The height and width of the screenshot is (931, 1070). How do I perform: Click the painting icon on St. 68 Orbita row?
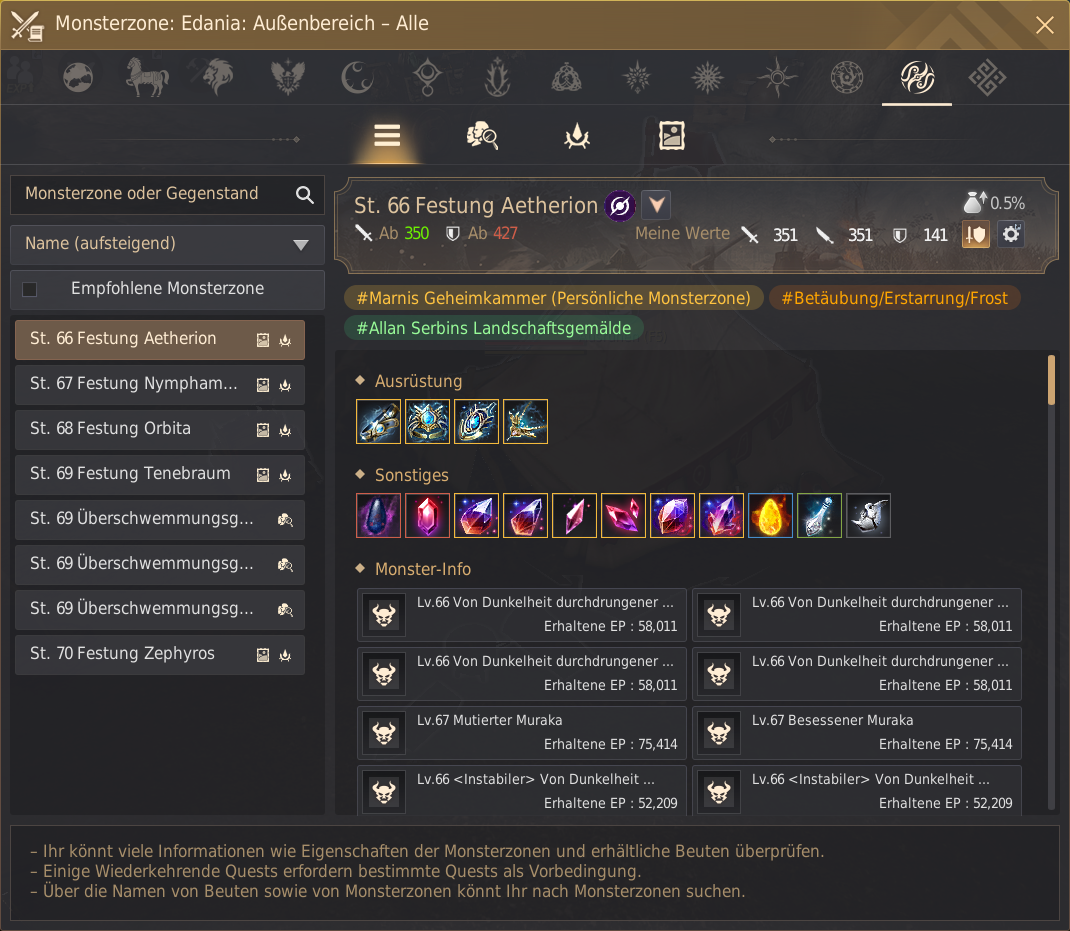(x=263, y=430)
